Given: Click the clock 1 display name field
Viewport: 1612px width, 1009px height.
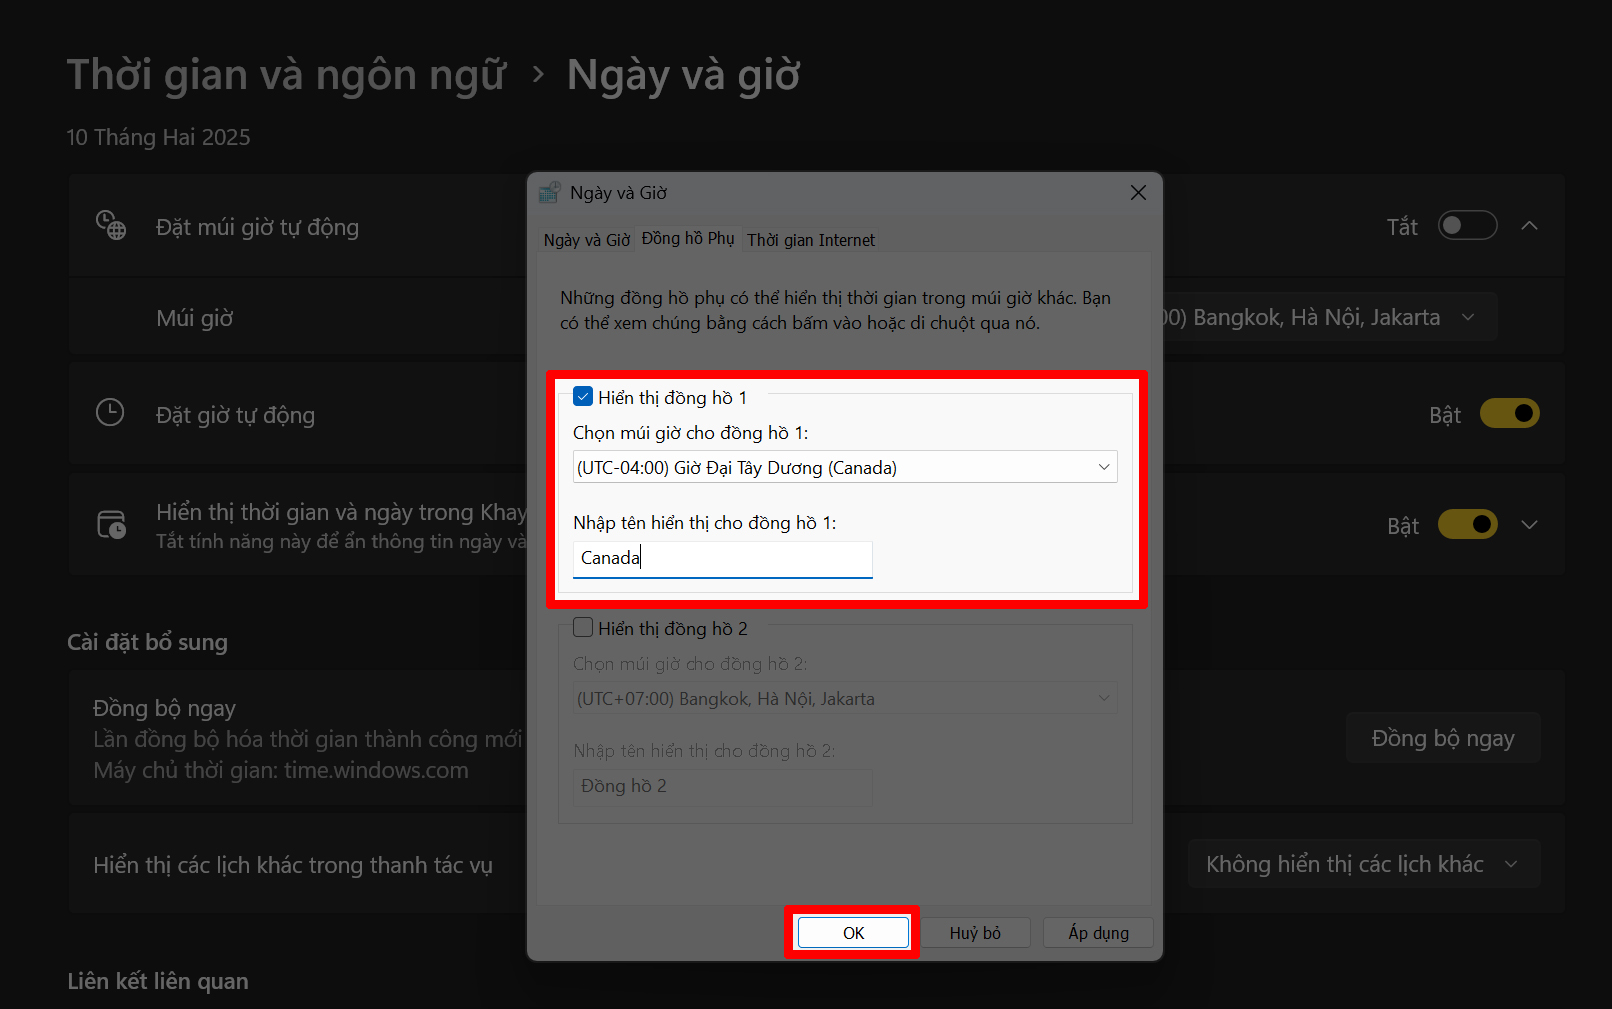Looking at the screenshot, I should 723,558.
